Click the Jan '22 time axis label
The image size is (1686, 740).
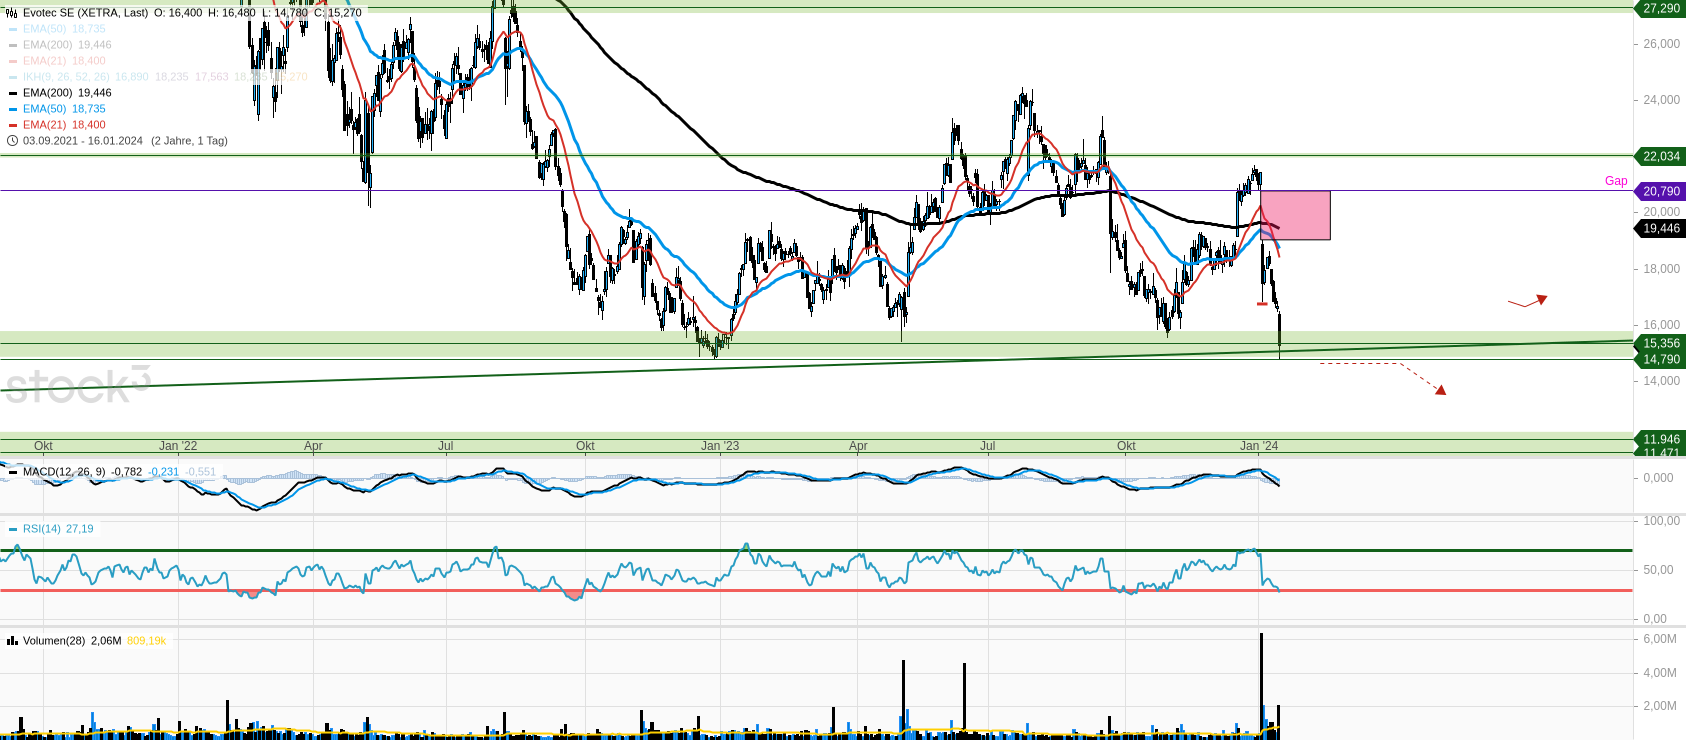178,446
